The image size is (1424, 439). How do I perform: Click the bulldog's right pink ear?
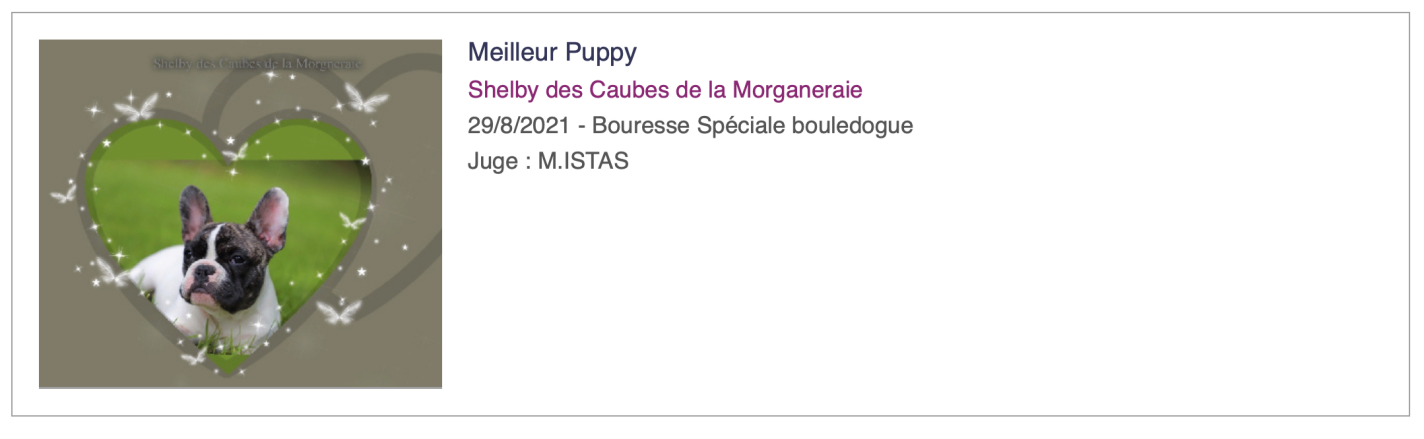268,215
